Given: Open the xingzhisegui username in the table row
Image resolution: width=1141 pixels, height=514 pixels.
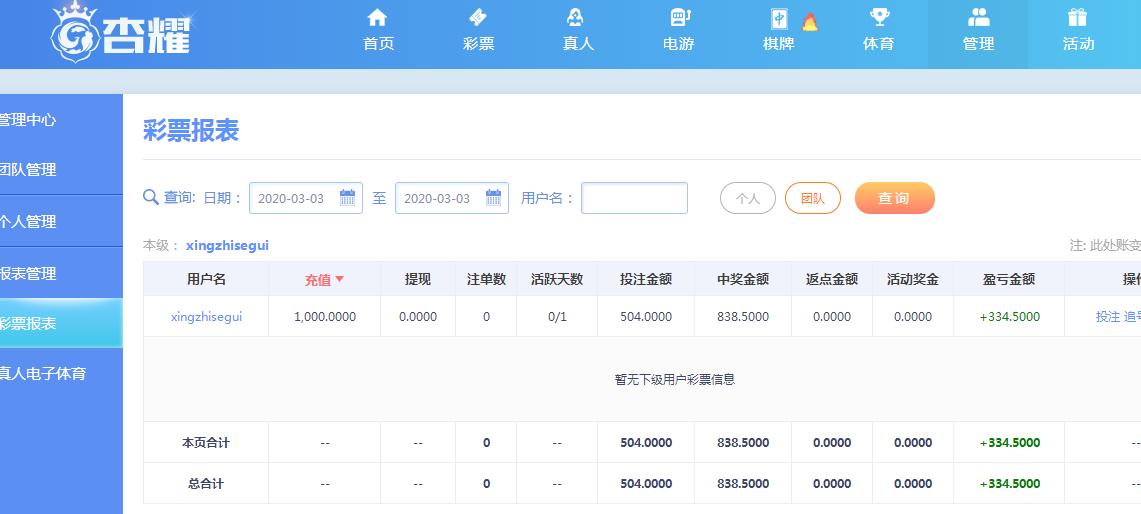Looking at the screenshot, I should pos(206,317).
